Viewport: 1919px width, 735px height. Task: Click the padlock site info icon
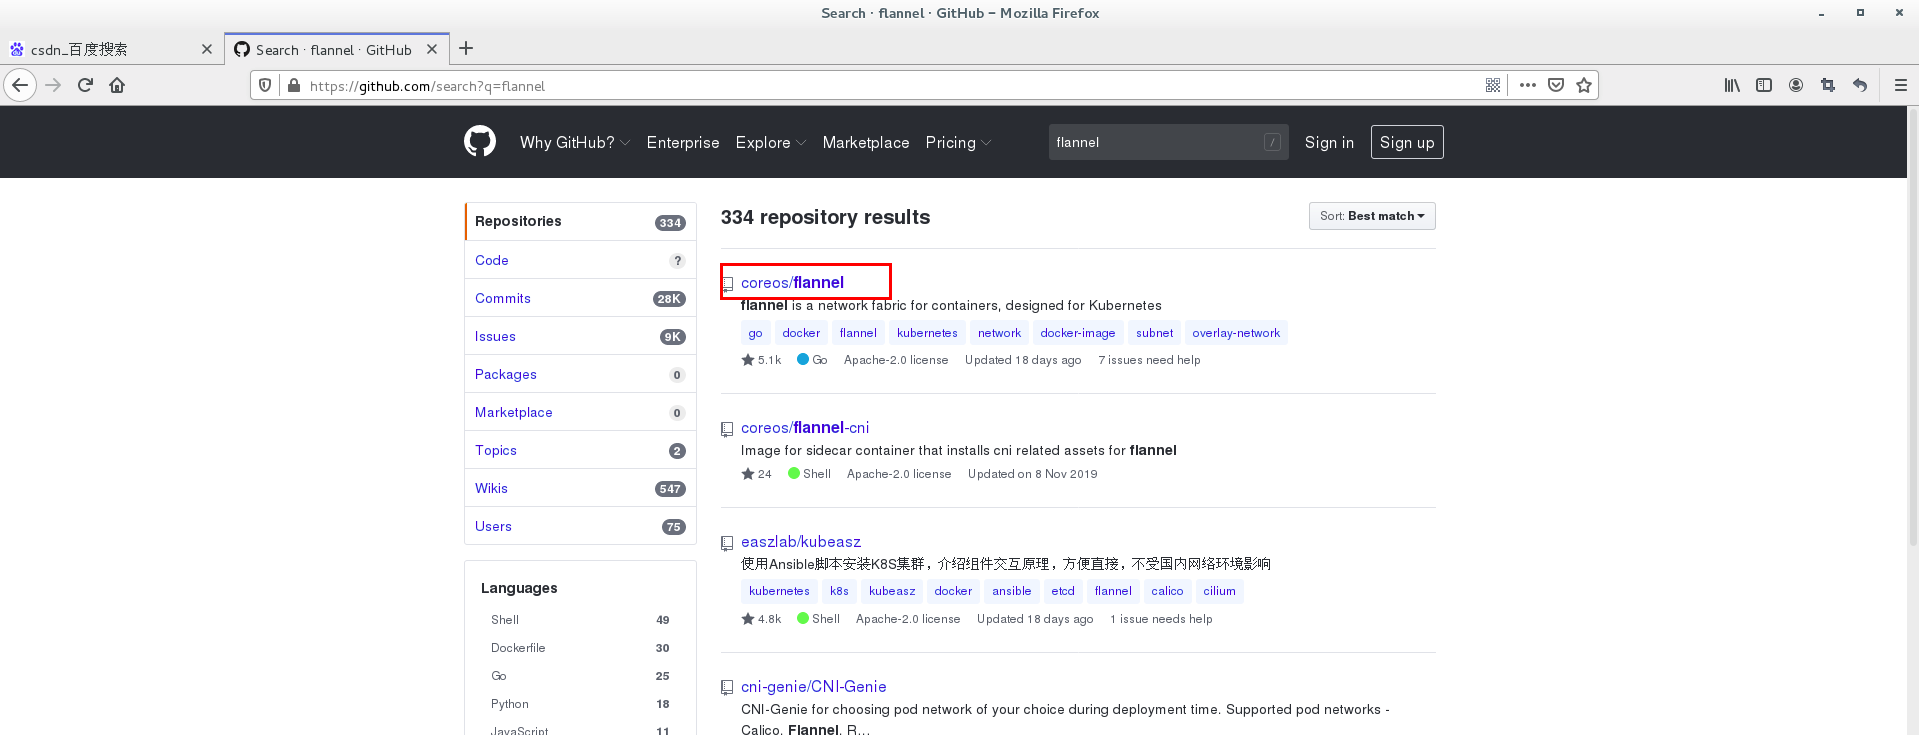[x=294, y=86]
